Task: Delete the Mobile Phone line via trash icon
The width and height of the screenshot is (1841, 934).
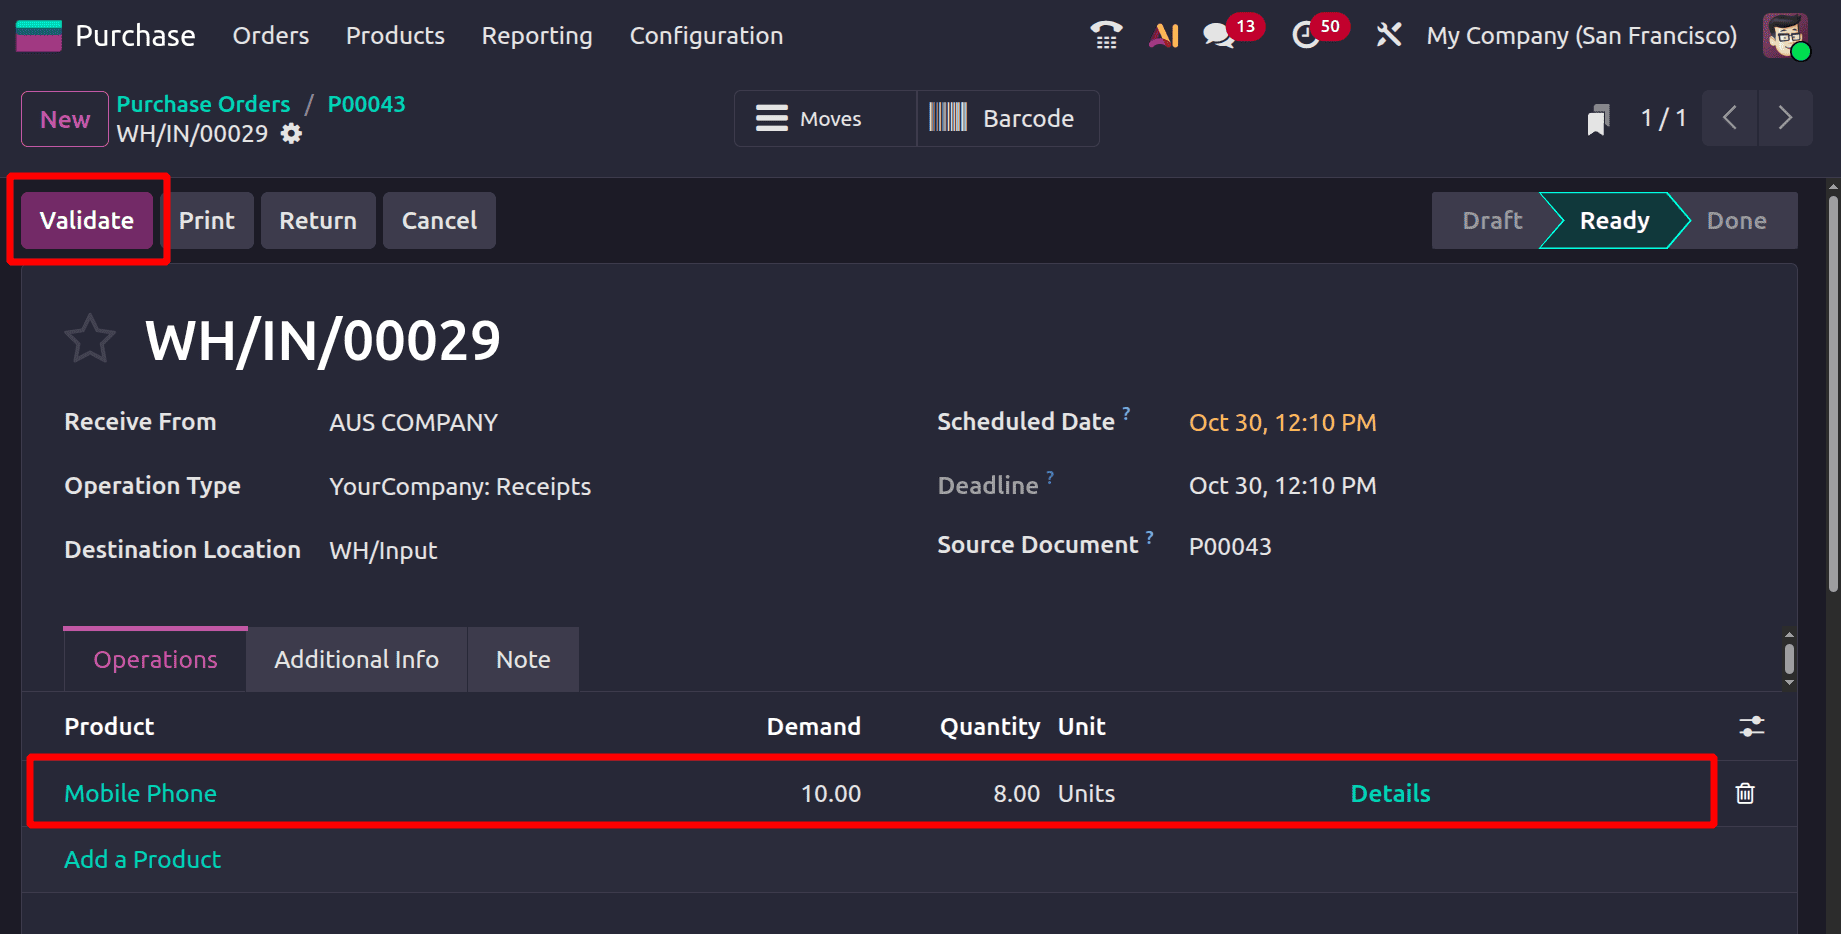Action: [x=1744, y=793]
